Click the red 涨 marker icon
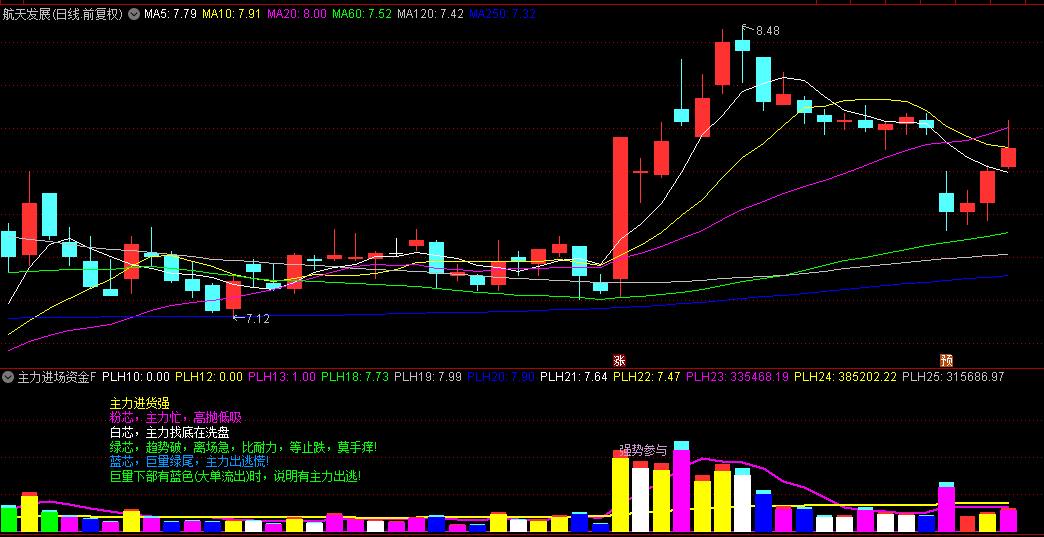Screen dimensions: 1044x537 pos(620,360)
